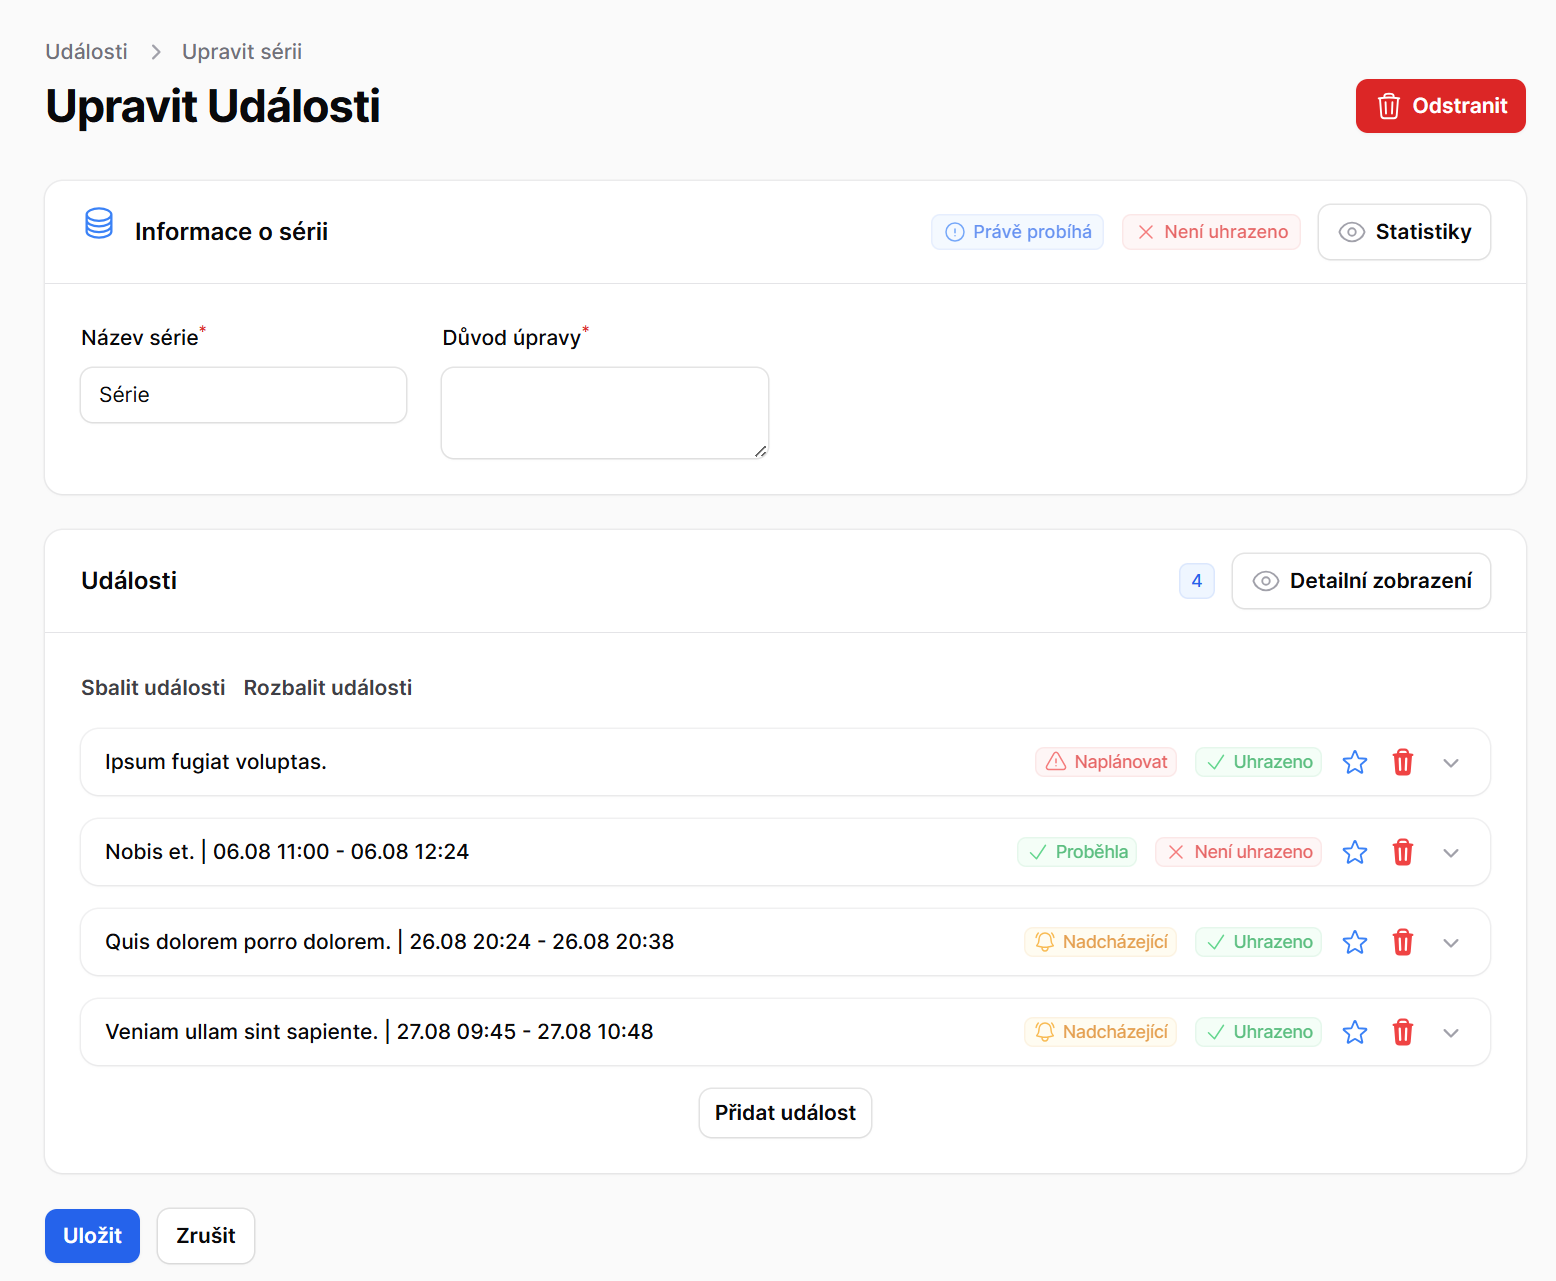Click Přidat událost button

(785, 1113)
